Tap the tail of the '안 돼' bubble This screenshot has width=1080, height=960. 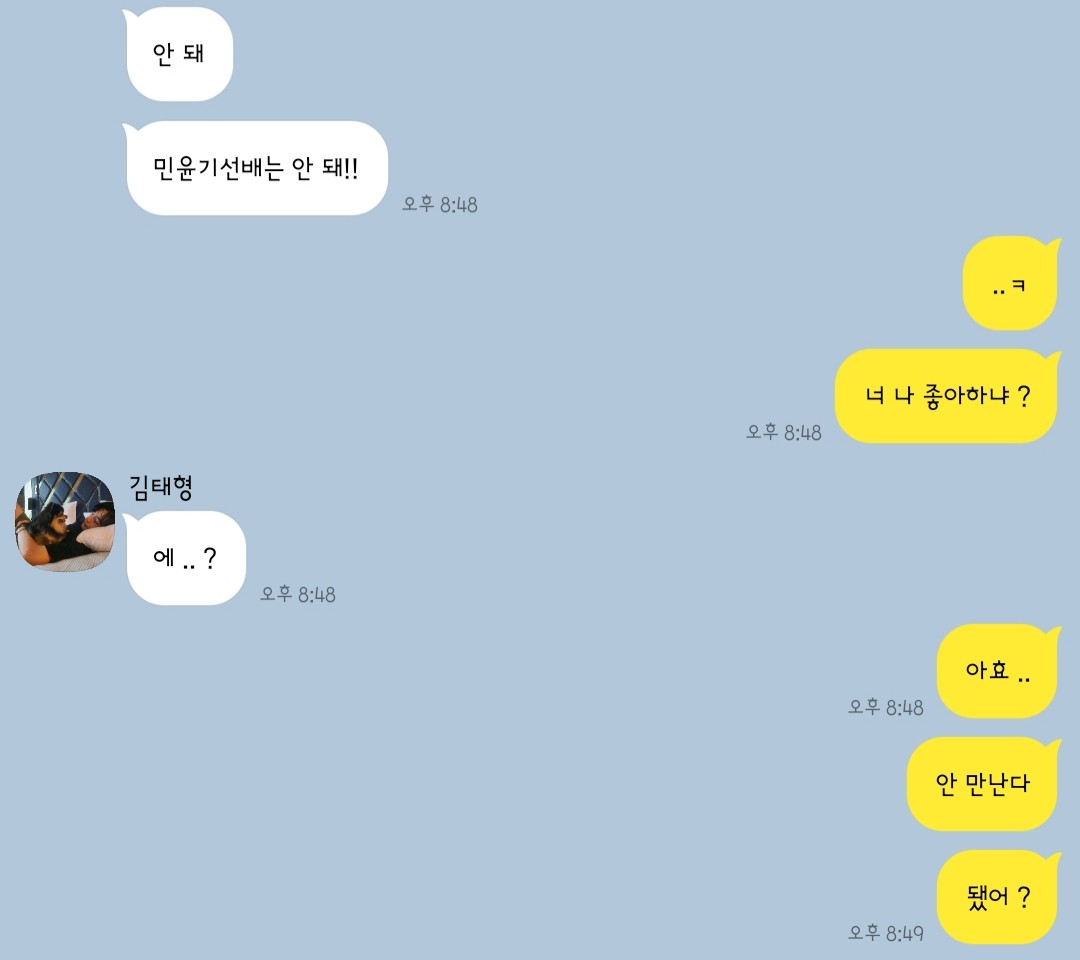(x=129, y=15)
